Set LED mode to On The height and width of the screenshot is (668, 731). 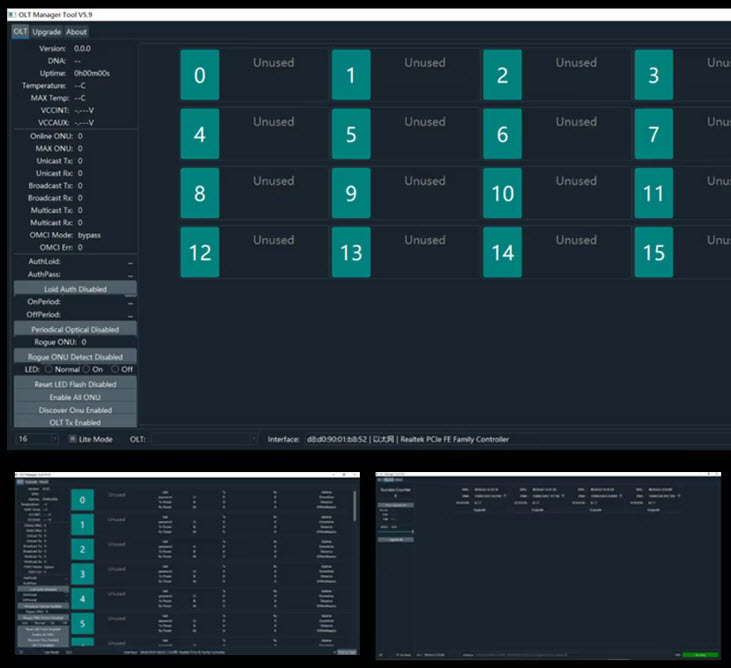pyautogui.click(x=88, y=369)
